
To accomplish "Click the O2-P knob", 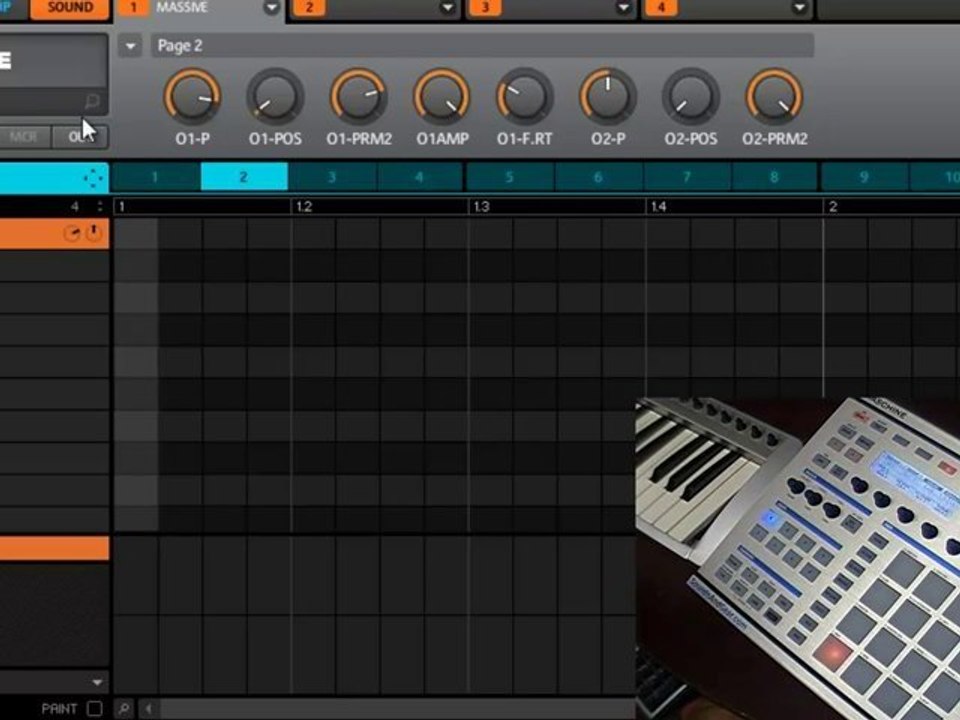I will click(608, 97).
